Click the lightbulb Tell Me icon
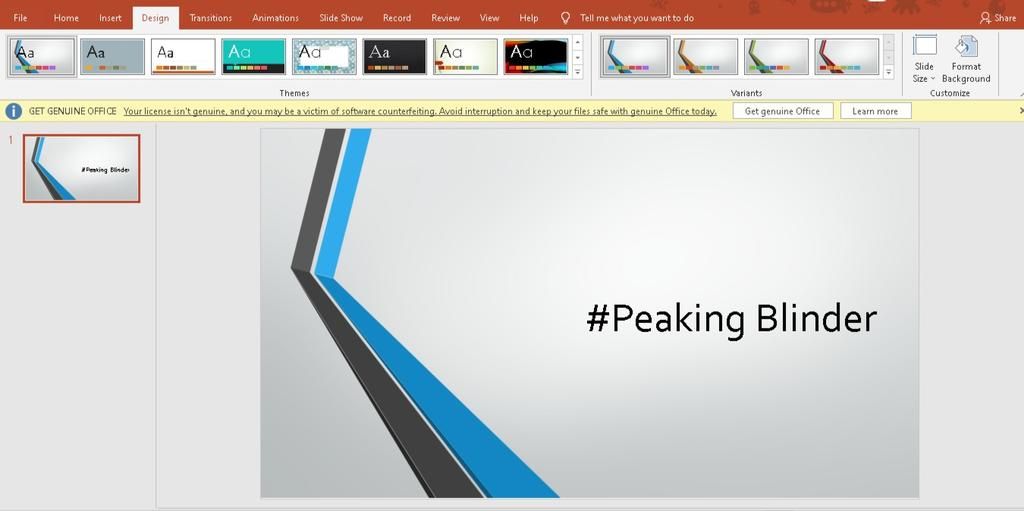The height and width of the screenshot is (511, 1024). (x=566, y=18)
